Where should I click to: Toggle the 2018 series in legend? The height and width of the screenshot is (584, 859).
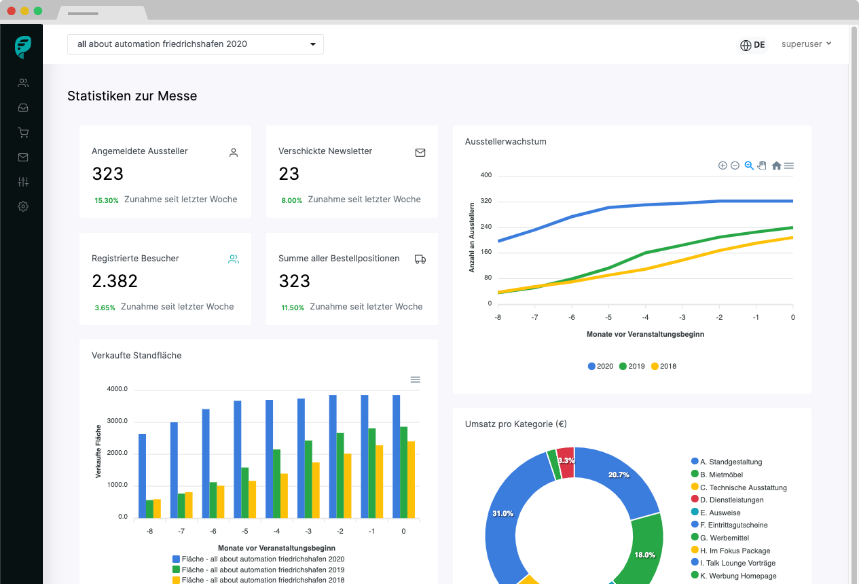pyautogui.click(x=664, y=367)
